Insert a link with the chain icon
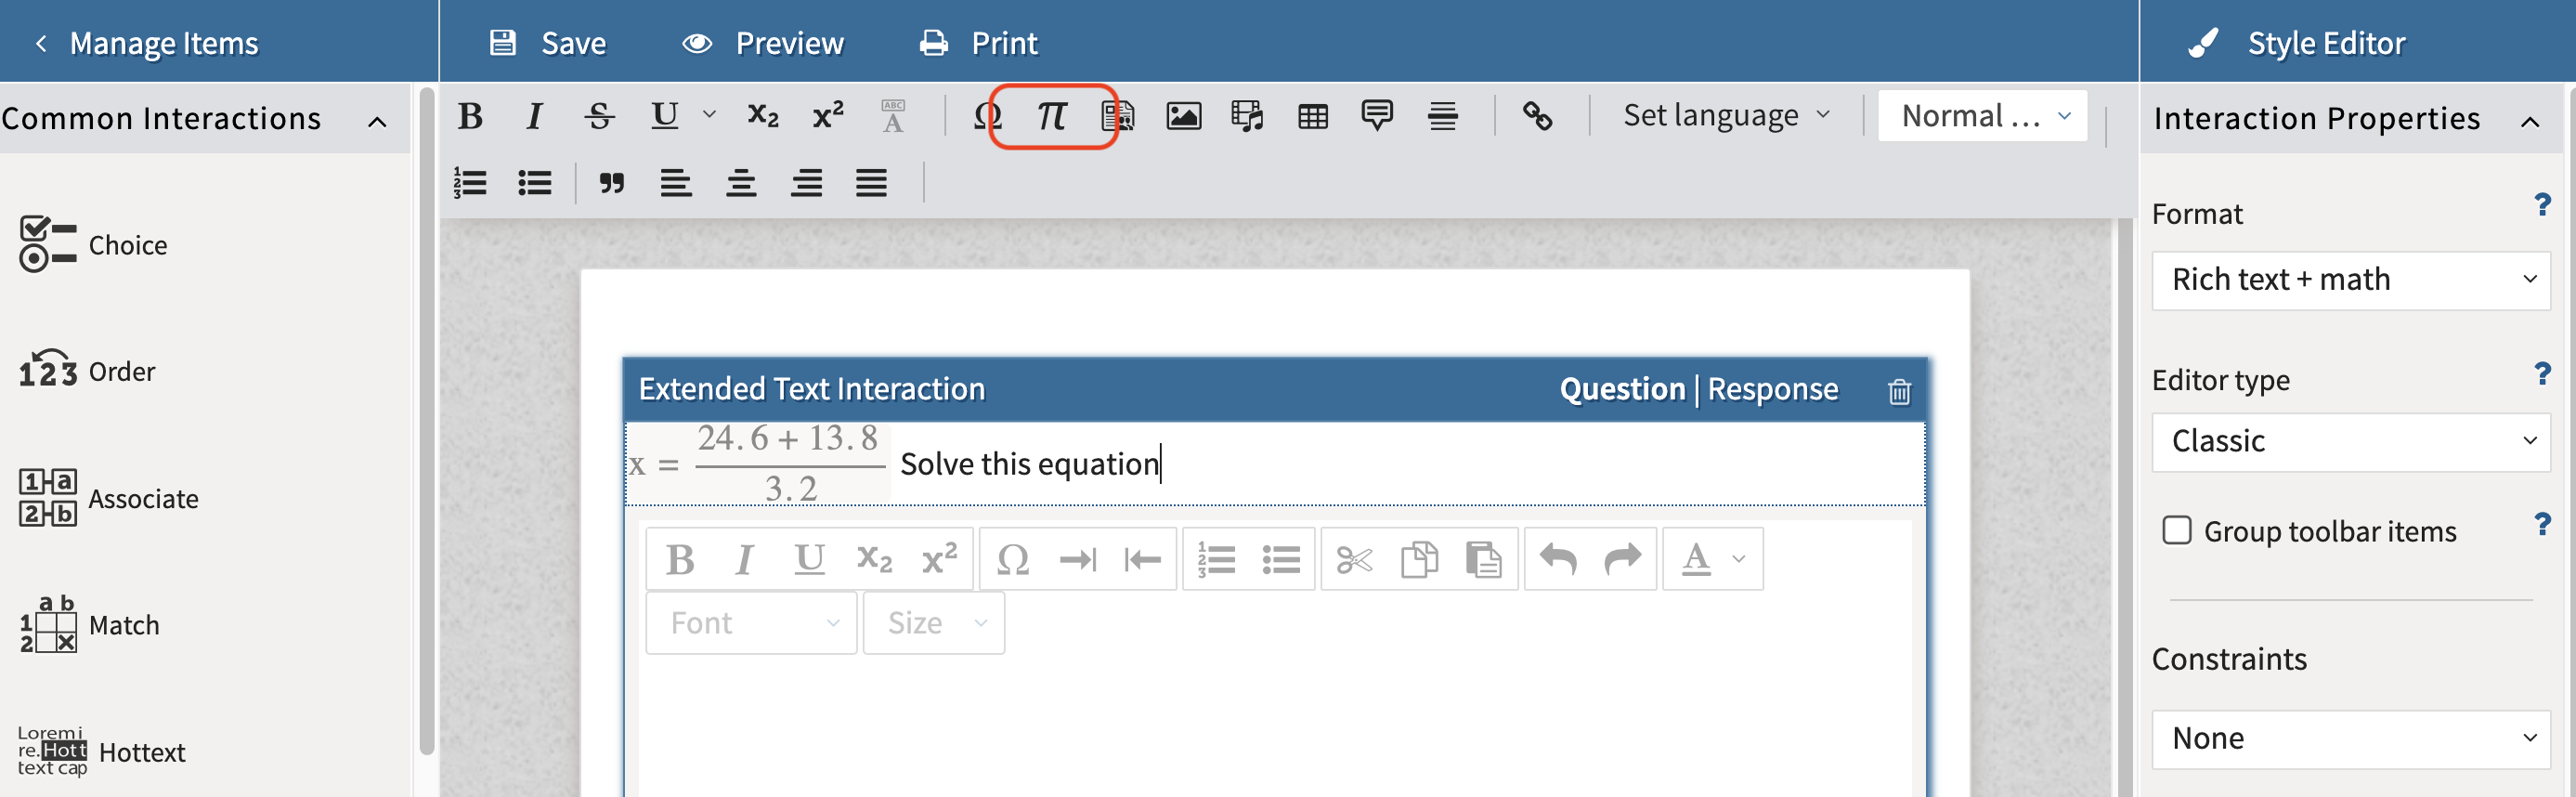The image size is (2576, 797). tap(1537, 116)
